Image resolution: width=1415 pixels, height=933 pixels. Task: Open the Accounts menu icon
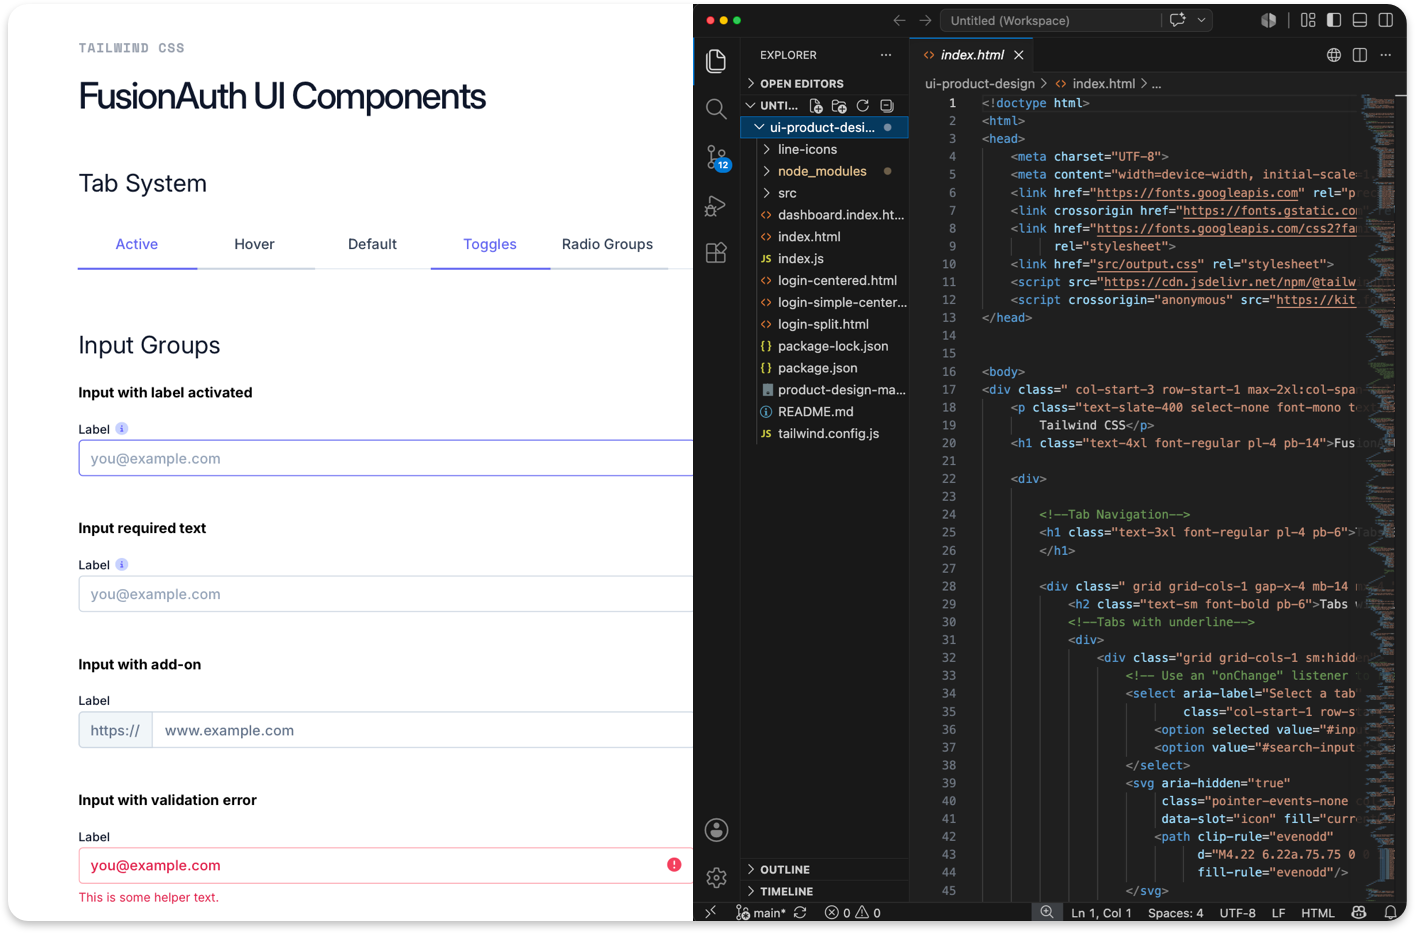[716, 830]
